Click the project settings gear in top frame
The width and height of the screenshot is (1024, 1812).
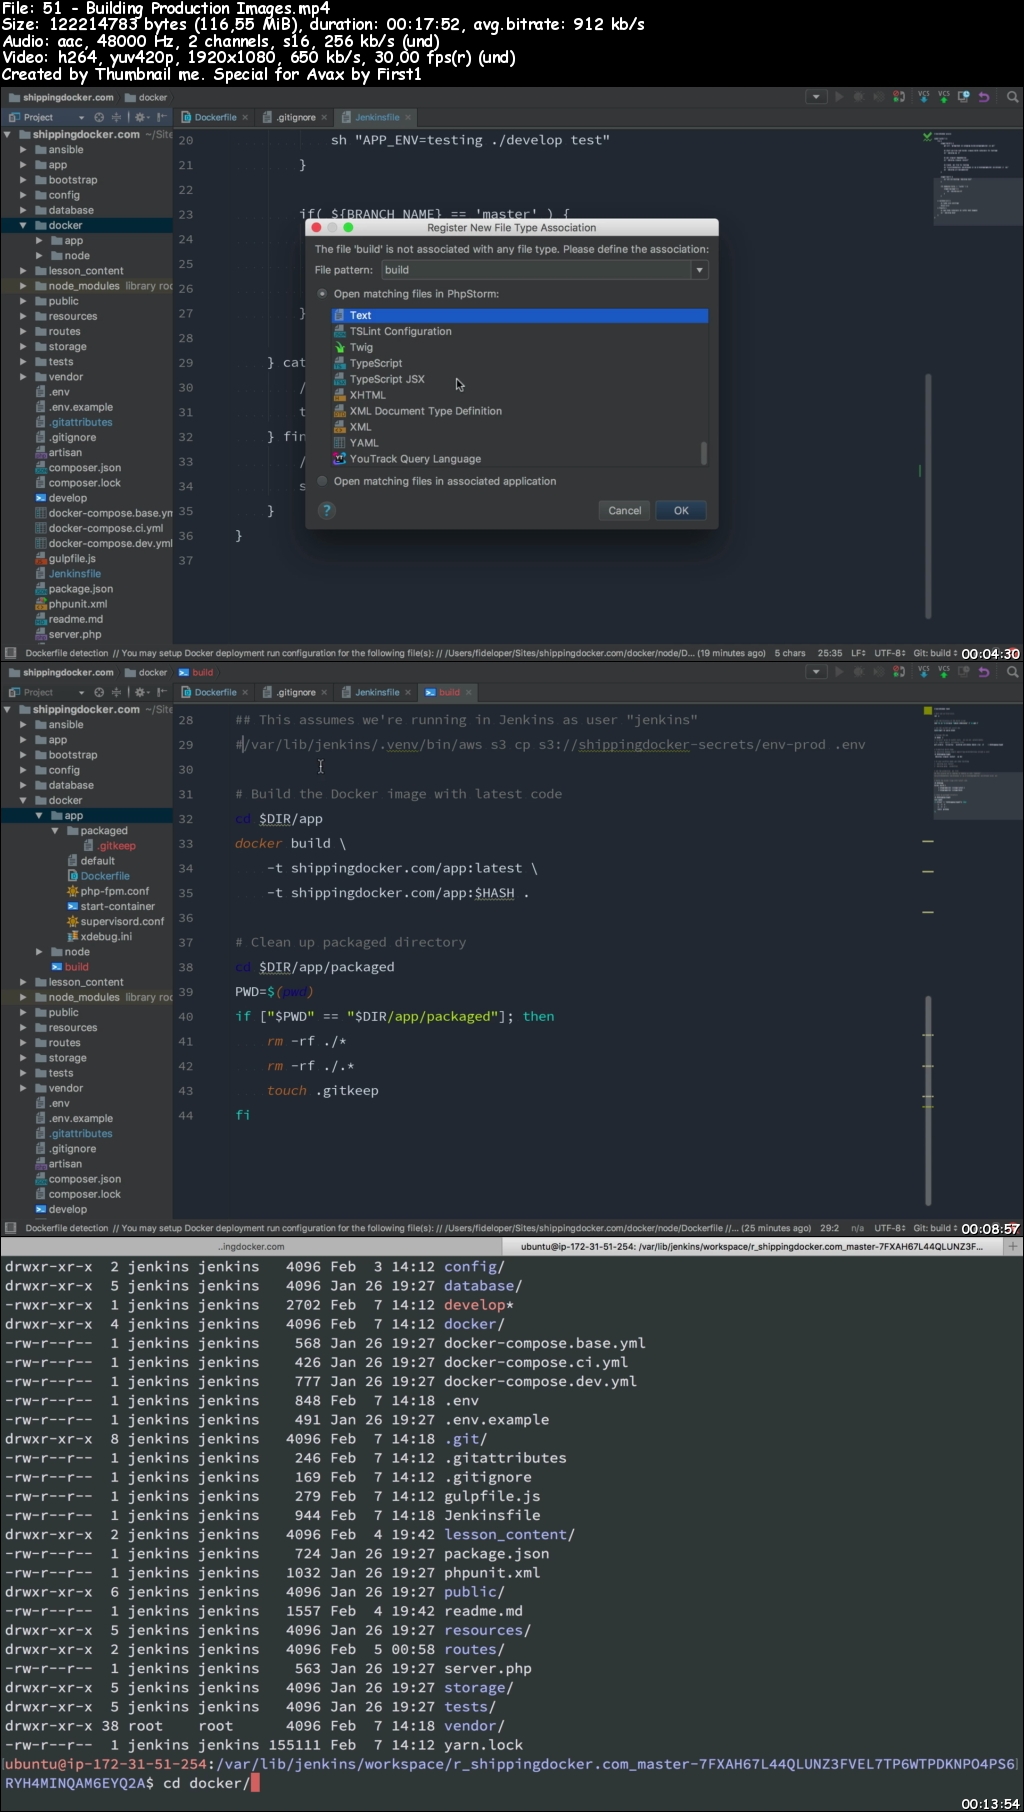coord(141,117)
